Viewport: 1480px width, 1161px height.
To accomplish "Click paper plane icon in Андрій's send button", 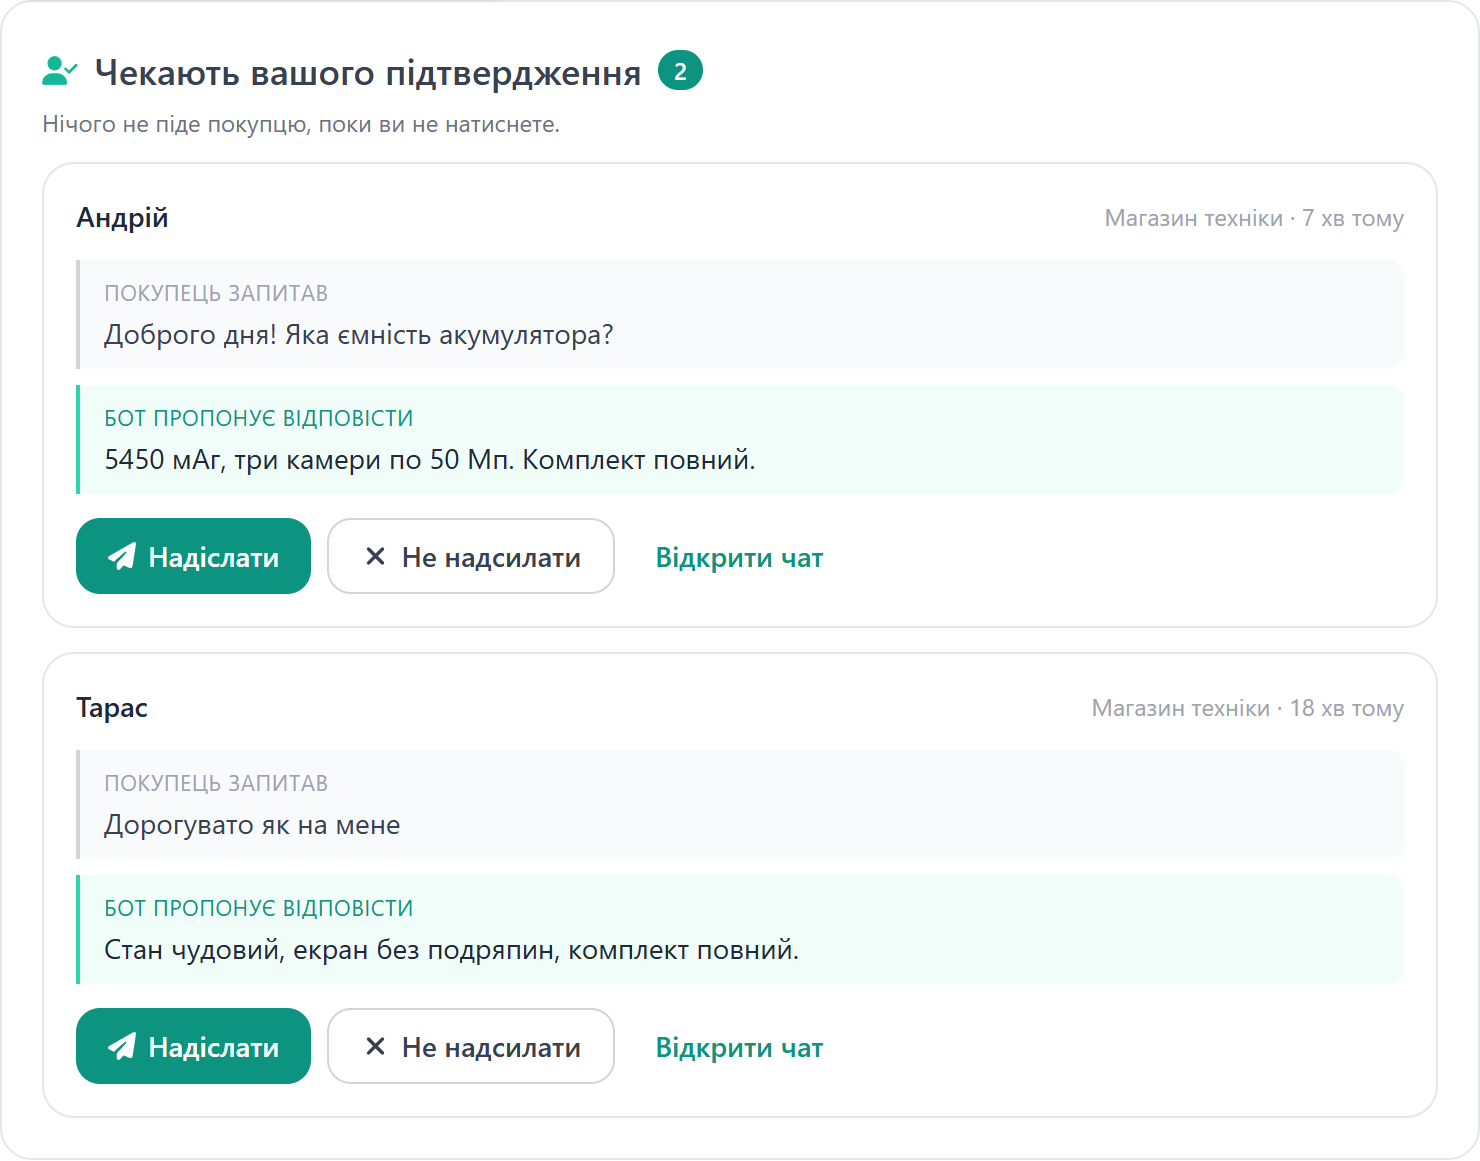I will point(122,557).
